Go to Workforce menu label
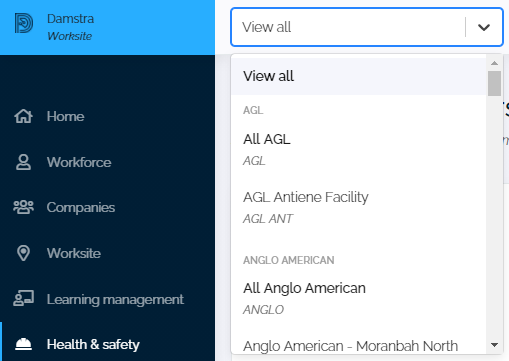 point(79,162)
